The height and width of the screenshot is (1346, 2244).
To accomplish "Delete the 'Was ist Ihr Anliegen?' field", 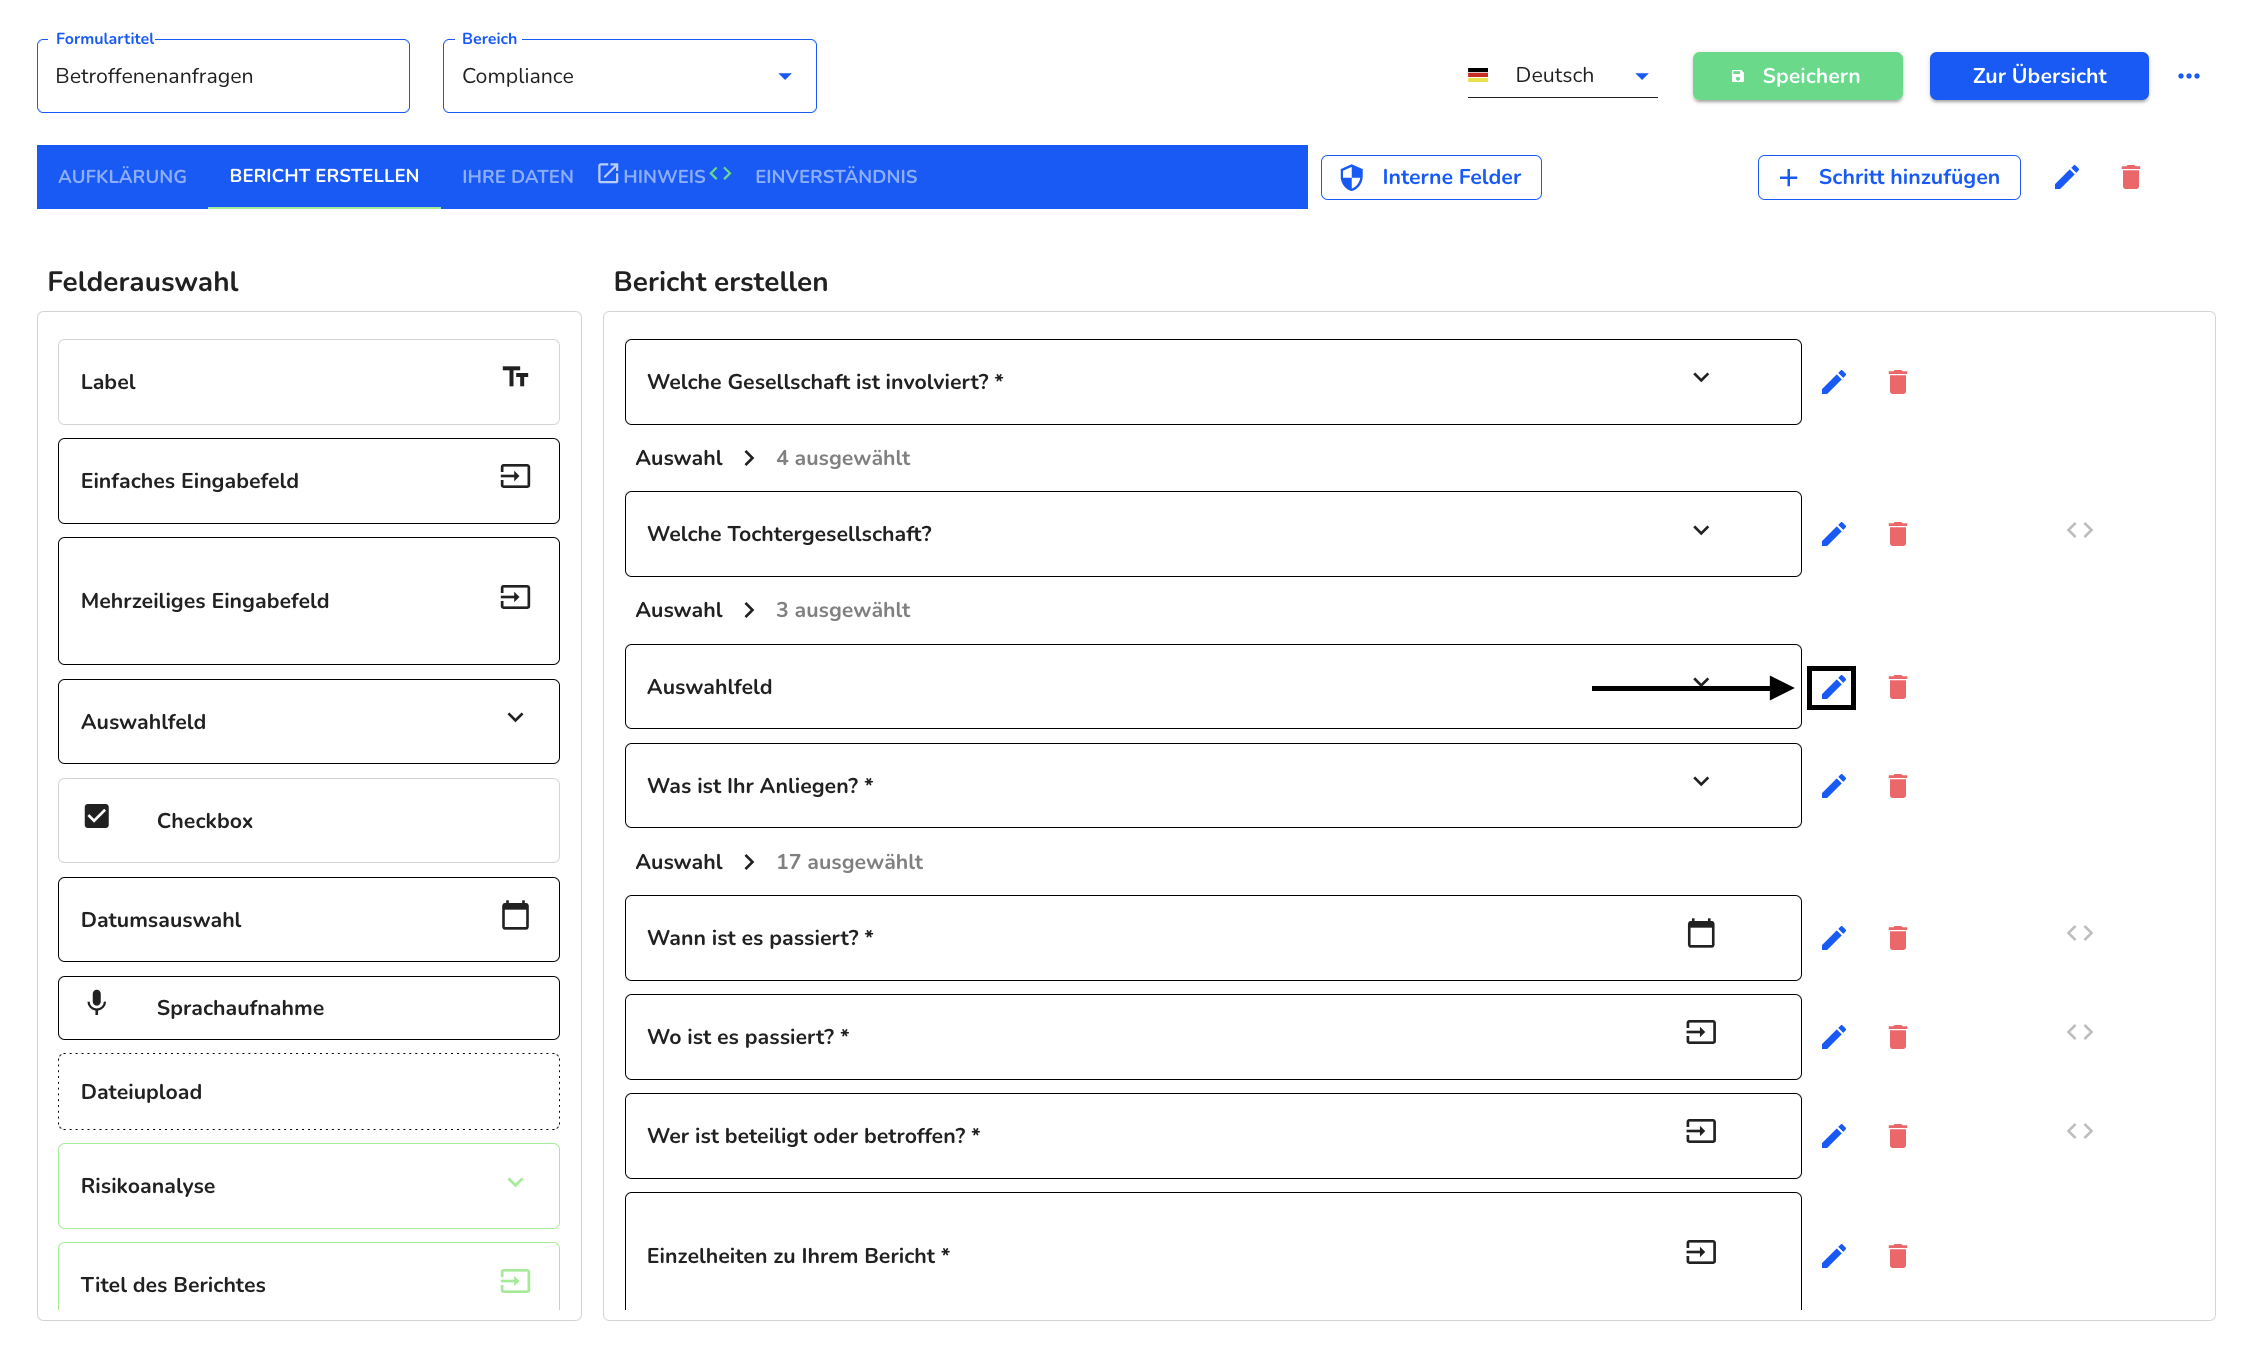I will [1897, 786].
